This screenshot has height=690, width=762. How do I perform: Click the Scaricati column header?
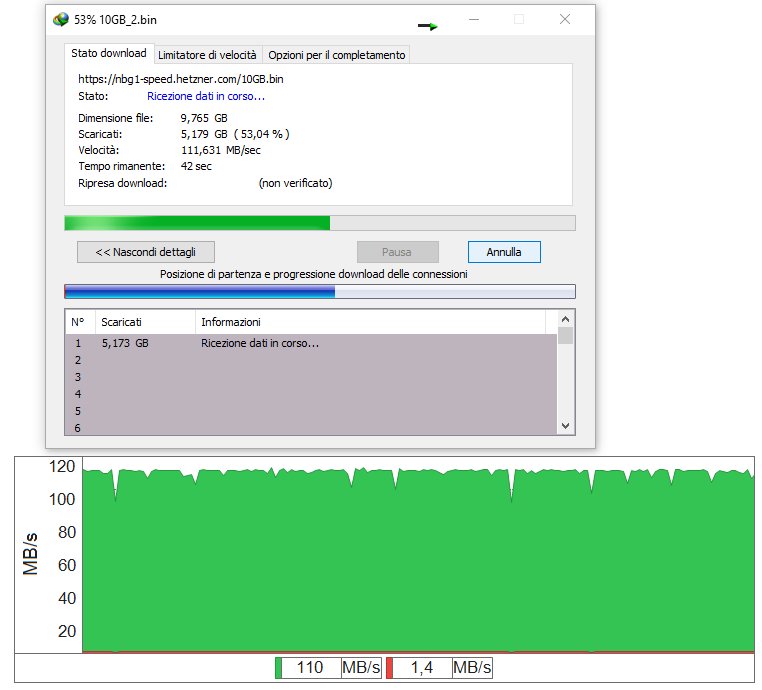pyautogui.click(x=146, y=322)
